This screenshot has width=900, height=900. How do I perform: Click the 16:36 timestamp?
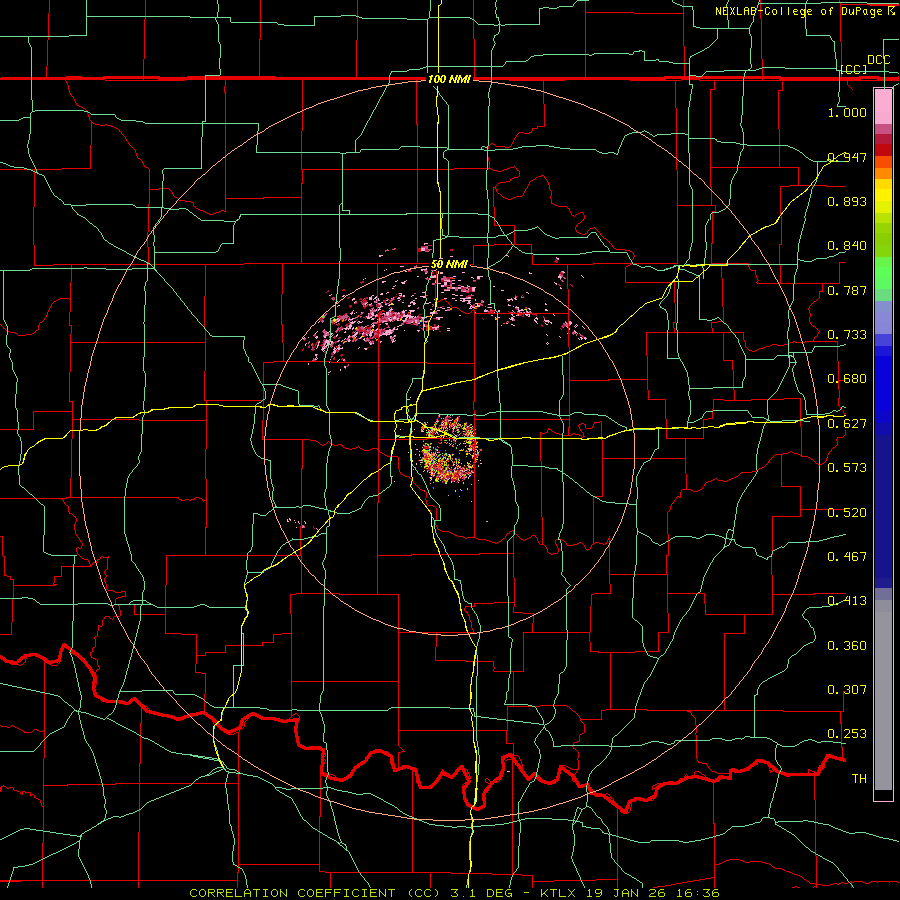click(x=698, y=893)
